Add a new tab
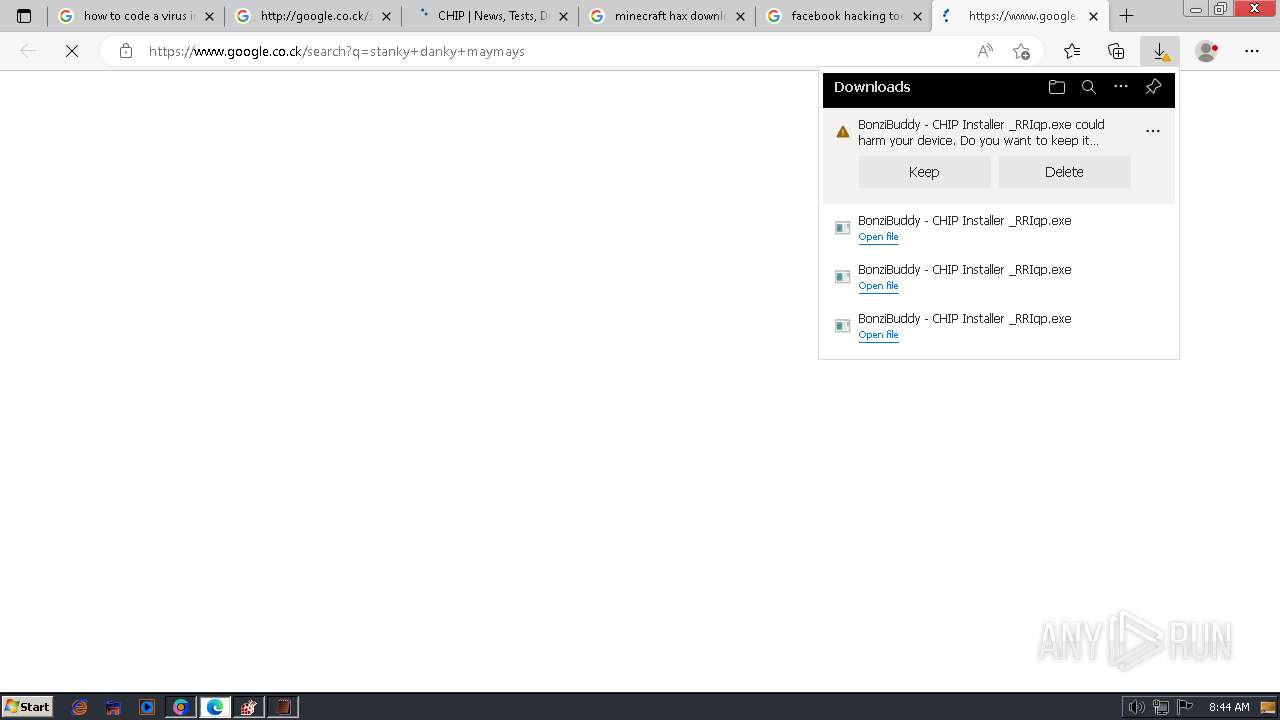1280x720 pixels. coord(1126,16)
